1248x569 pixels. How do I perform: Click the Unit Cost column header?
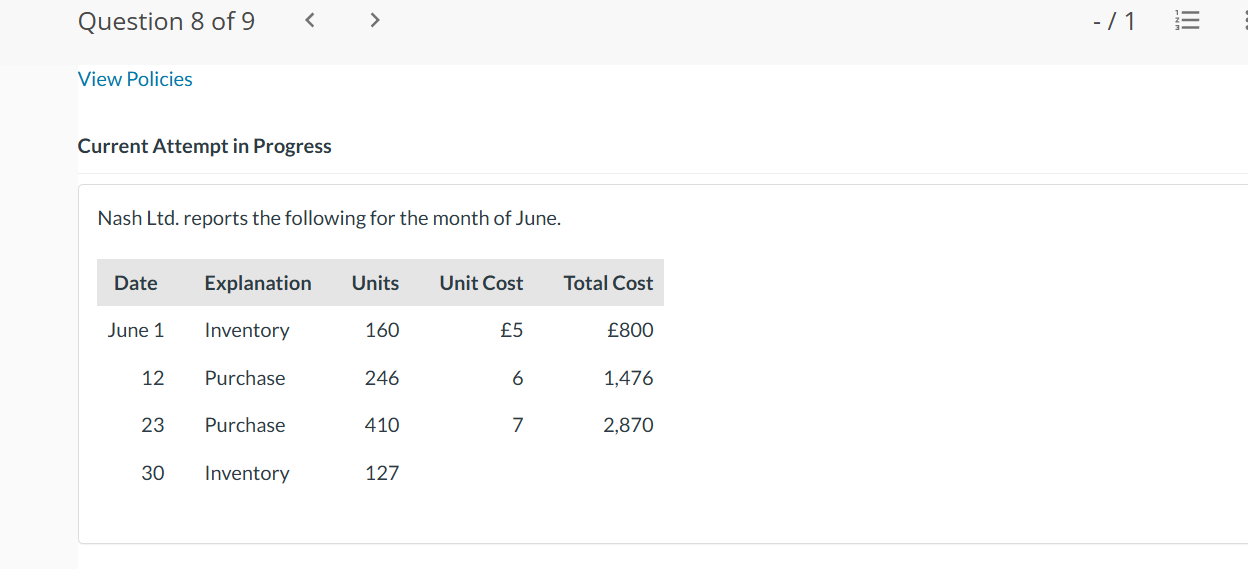click(481, 283)
